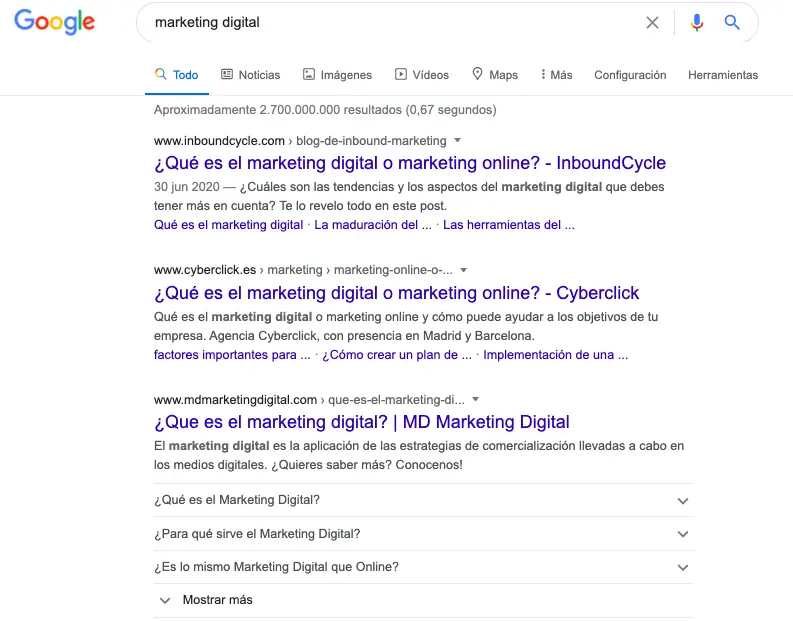Screen dimensions: 793x621
Task: Switch to the Imágenes tab
Action: [x=337, y=75]
